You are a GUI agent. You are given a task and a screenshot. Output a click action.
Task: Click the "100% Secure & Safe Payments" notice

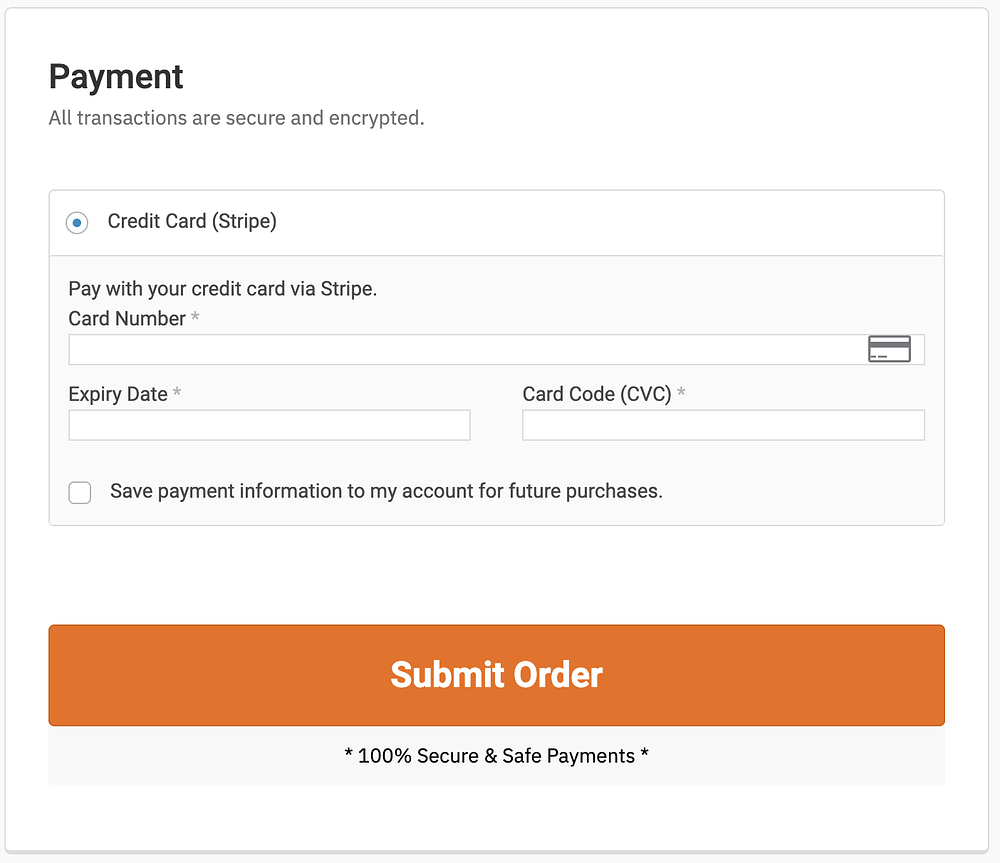click(496, 756)
